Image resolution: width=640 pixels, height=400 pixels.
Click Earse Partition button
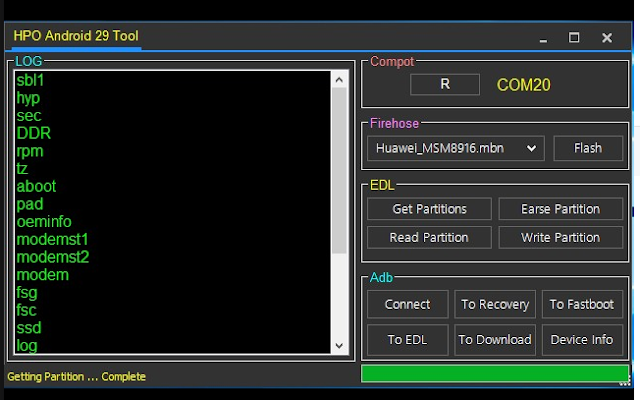pyautogui.click(x=560, y=209)
